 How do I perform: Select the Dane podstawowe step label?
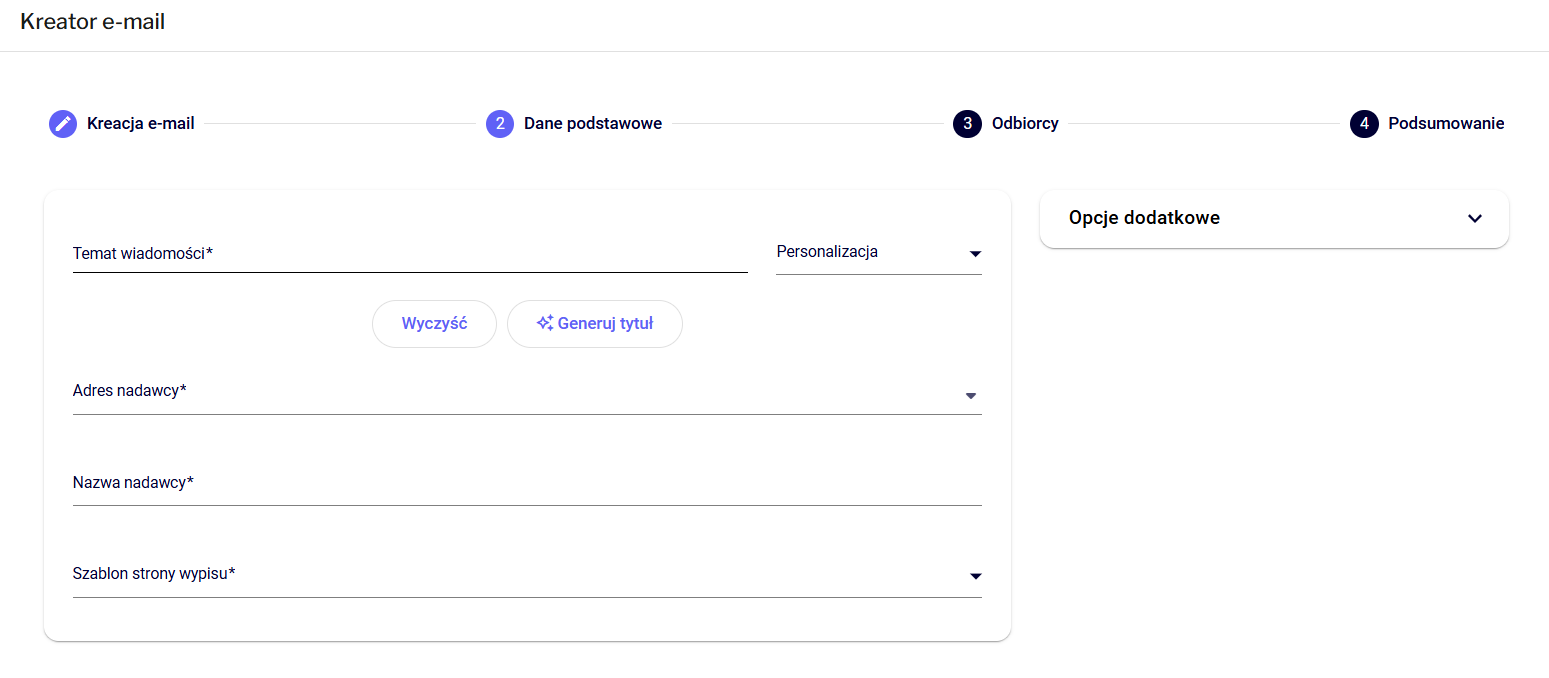click(x=592, y=124)
